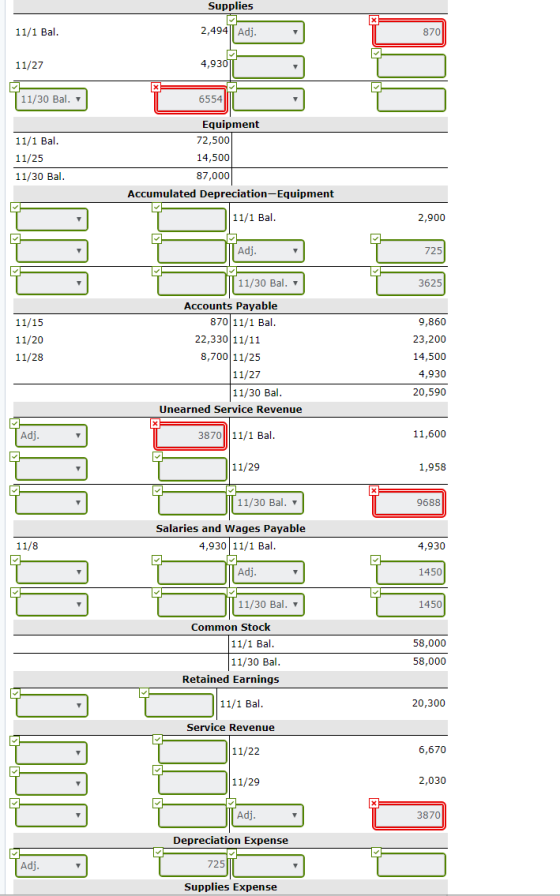Edit the 3870 field in Service Revenue
Screen dimensions: 560x896
[409, 815]
